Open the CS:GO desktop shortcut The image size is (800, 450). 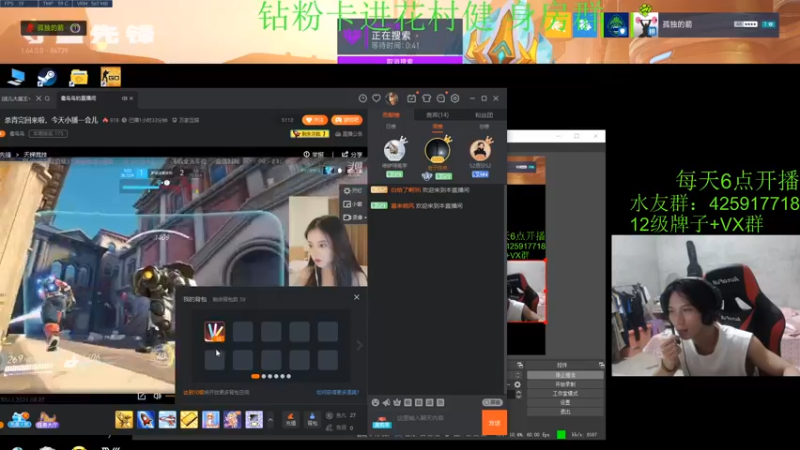(111, 77)
